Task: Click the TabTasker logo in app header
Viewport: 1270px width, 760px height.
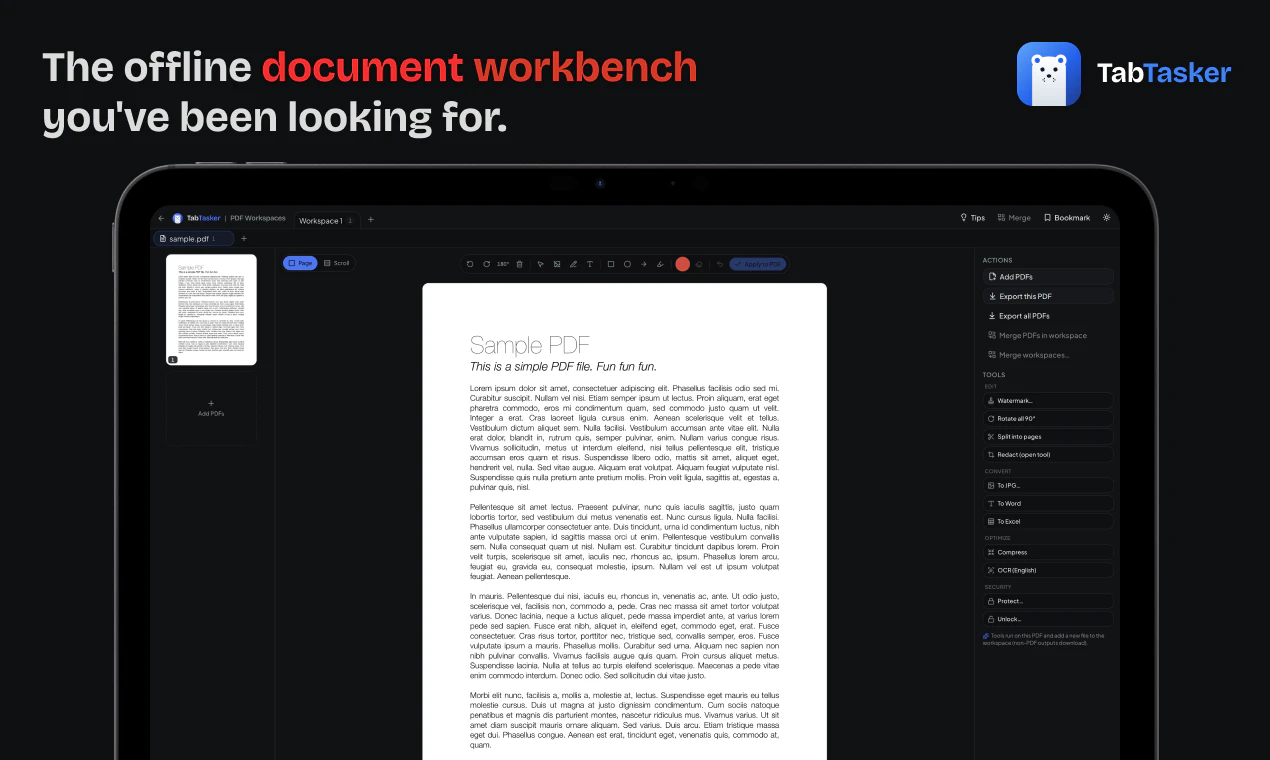Action: click(196, 218)
